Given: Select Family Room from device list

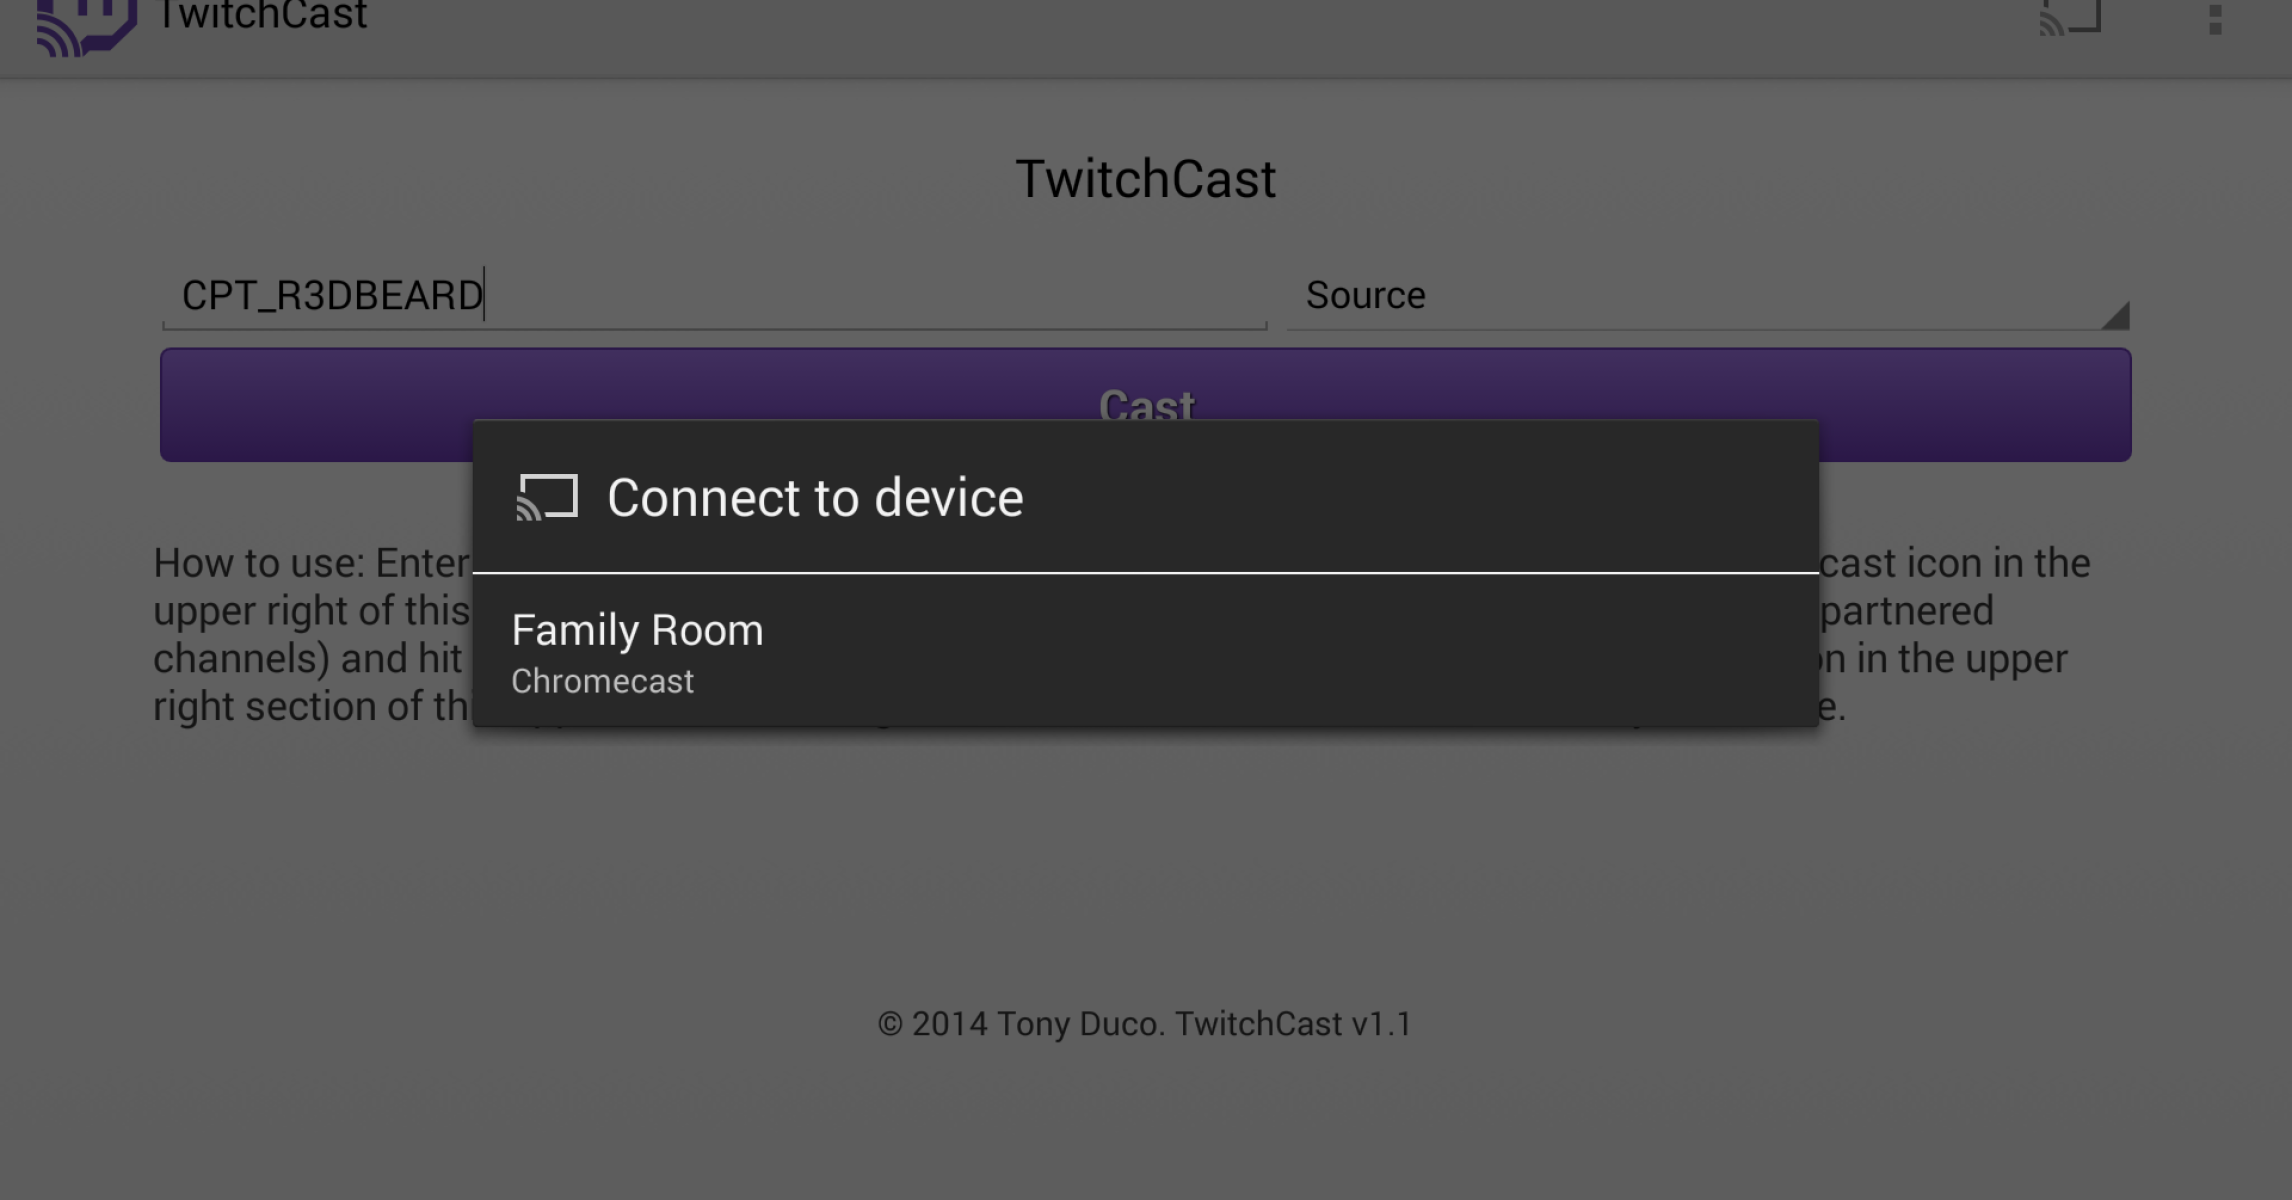Looking at the screenshot, I should (x=637, y=631).
